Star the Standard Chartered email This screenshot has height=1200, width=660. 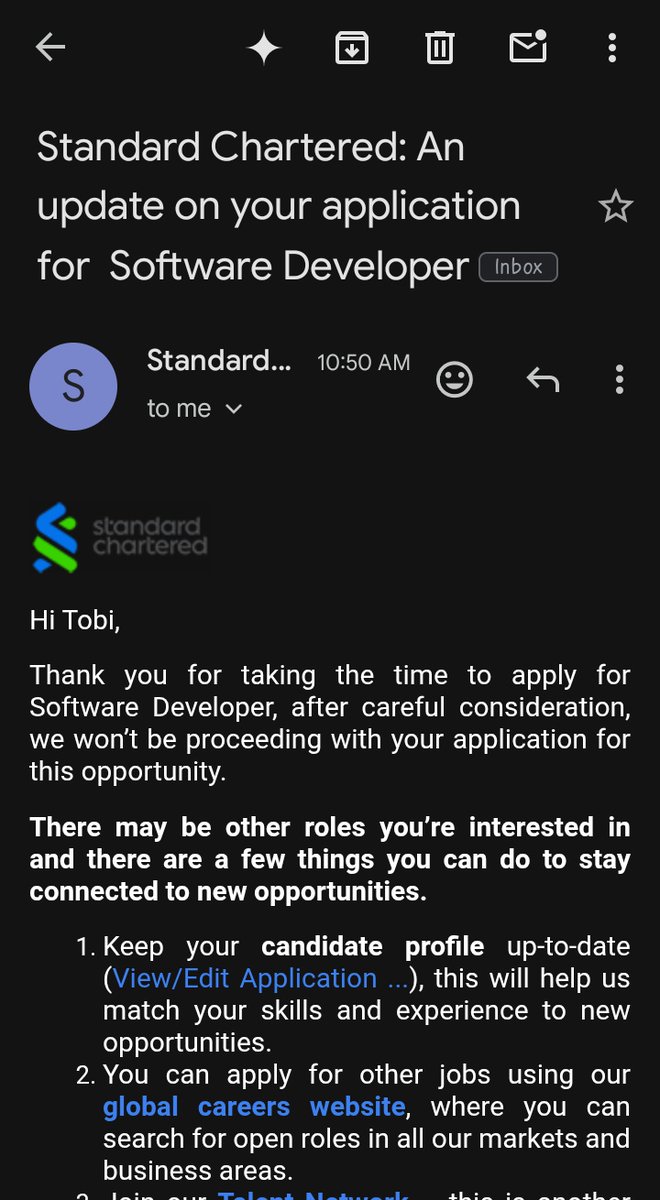615,207
